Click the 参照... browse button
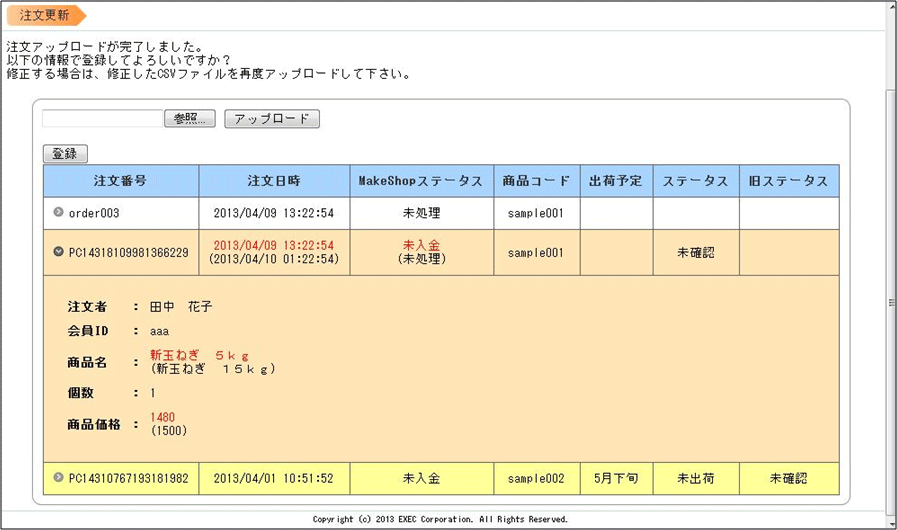Screen dimensions: 897x530 coord(190,118)
